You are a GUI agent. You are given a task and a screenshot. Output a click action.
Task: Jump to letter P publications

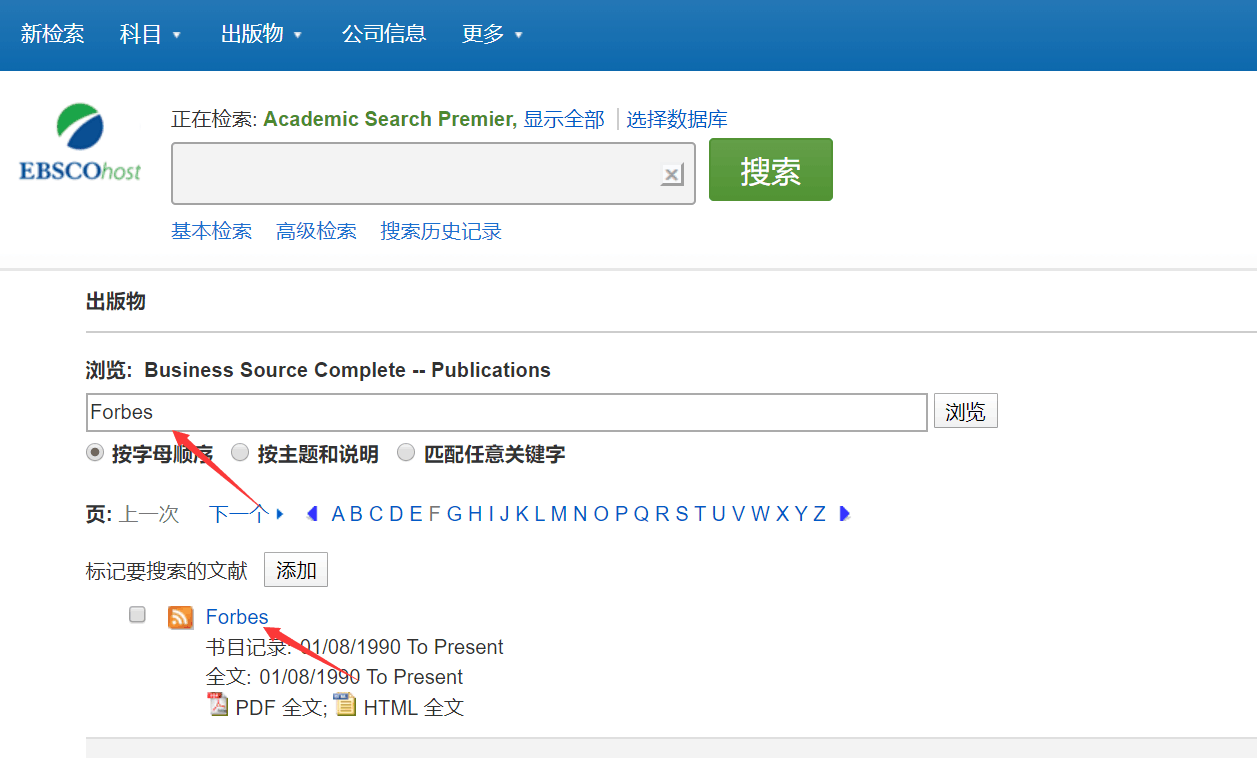621,514
